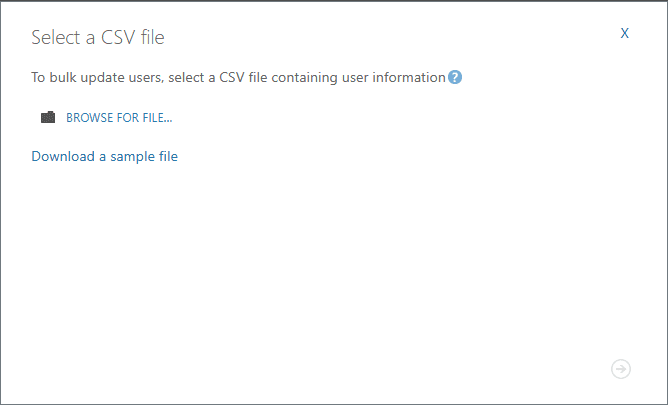Choose a CSV via BROWSE FOR FILE...

[119, 118]
